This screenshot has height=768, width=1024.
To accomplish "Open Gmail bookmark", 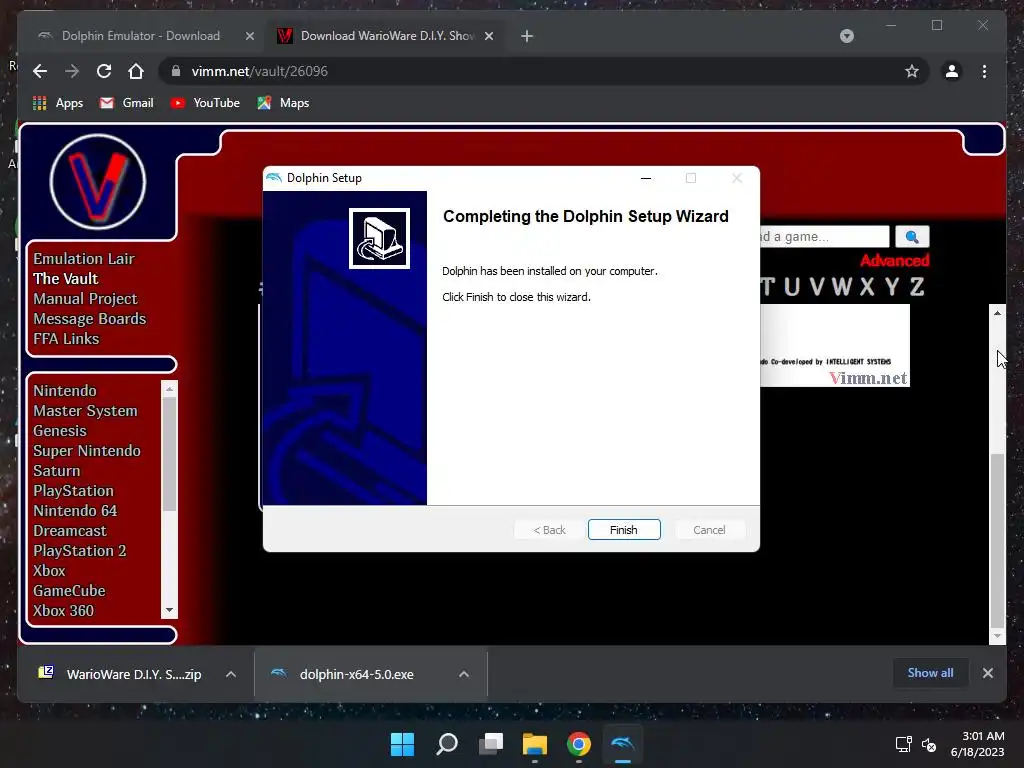I will tap(126, 103).
